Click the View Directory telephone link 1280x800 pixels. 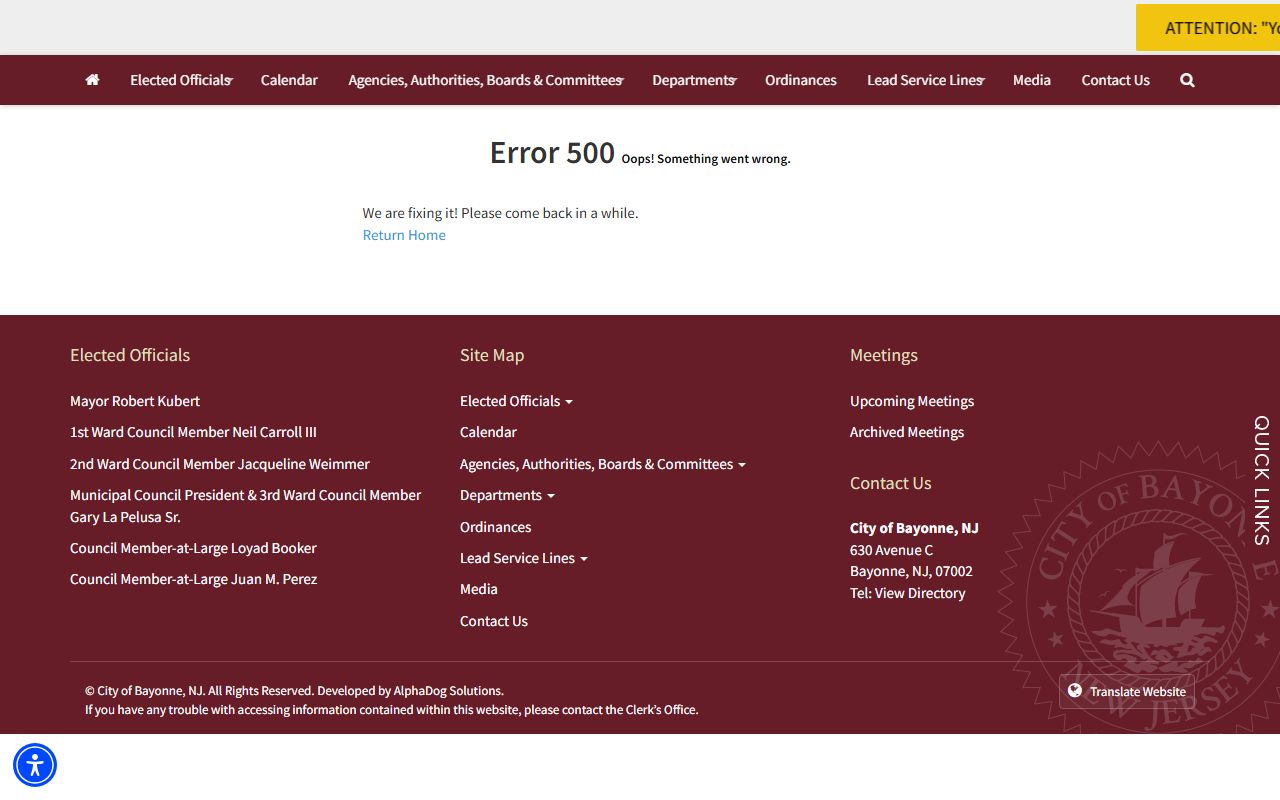coord(920,593)
